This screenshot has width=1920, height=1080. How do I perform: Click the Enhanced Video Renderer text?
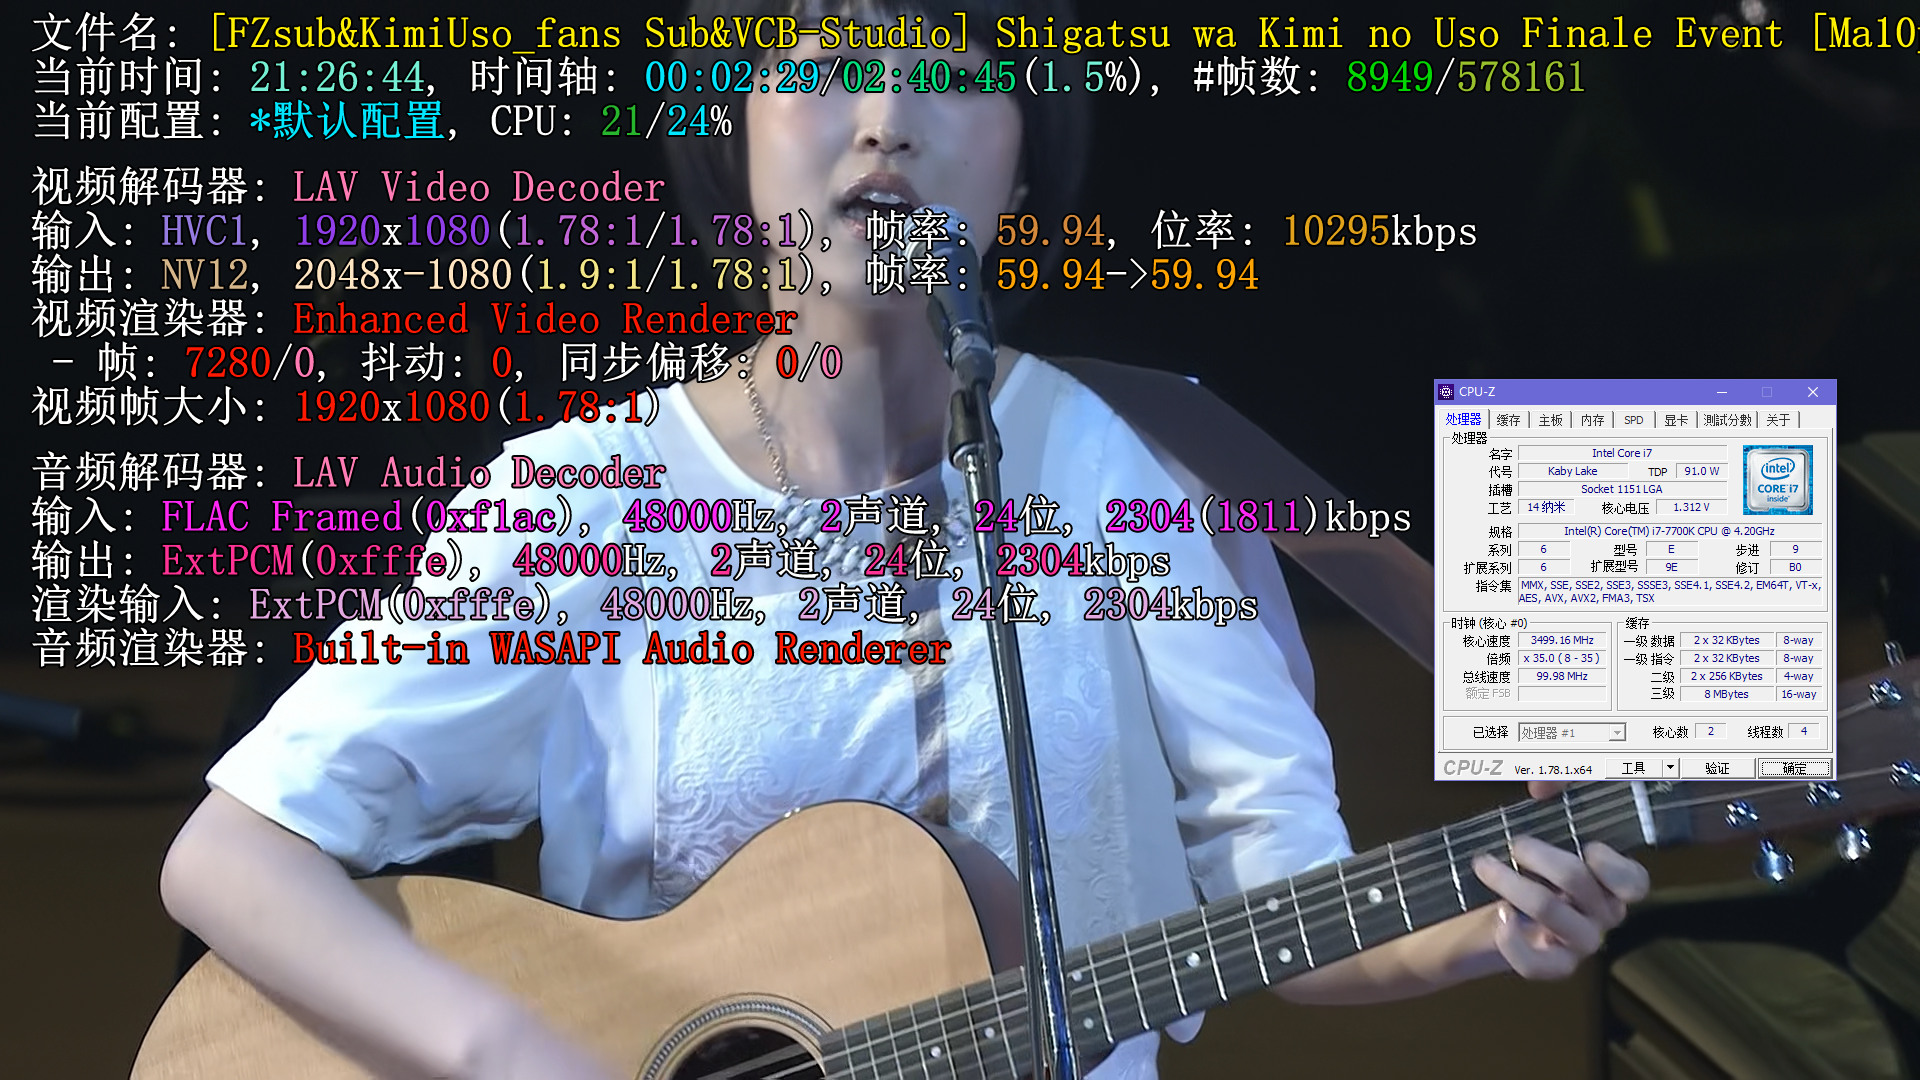point(545,319)
